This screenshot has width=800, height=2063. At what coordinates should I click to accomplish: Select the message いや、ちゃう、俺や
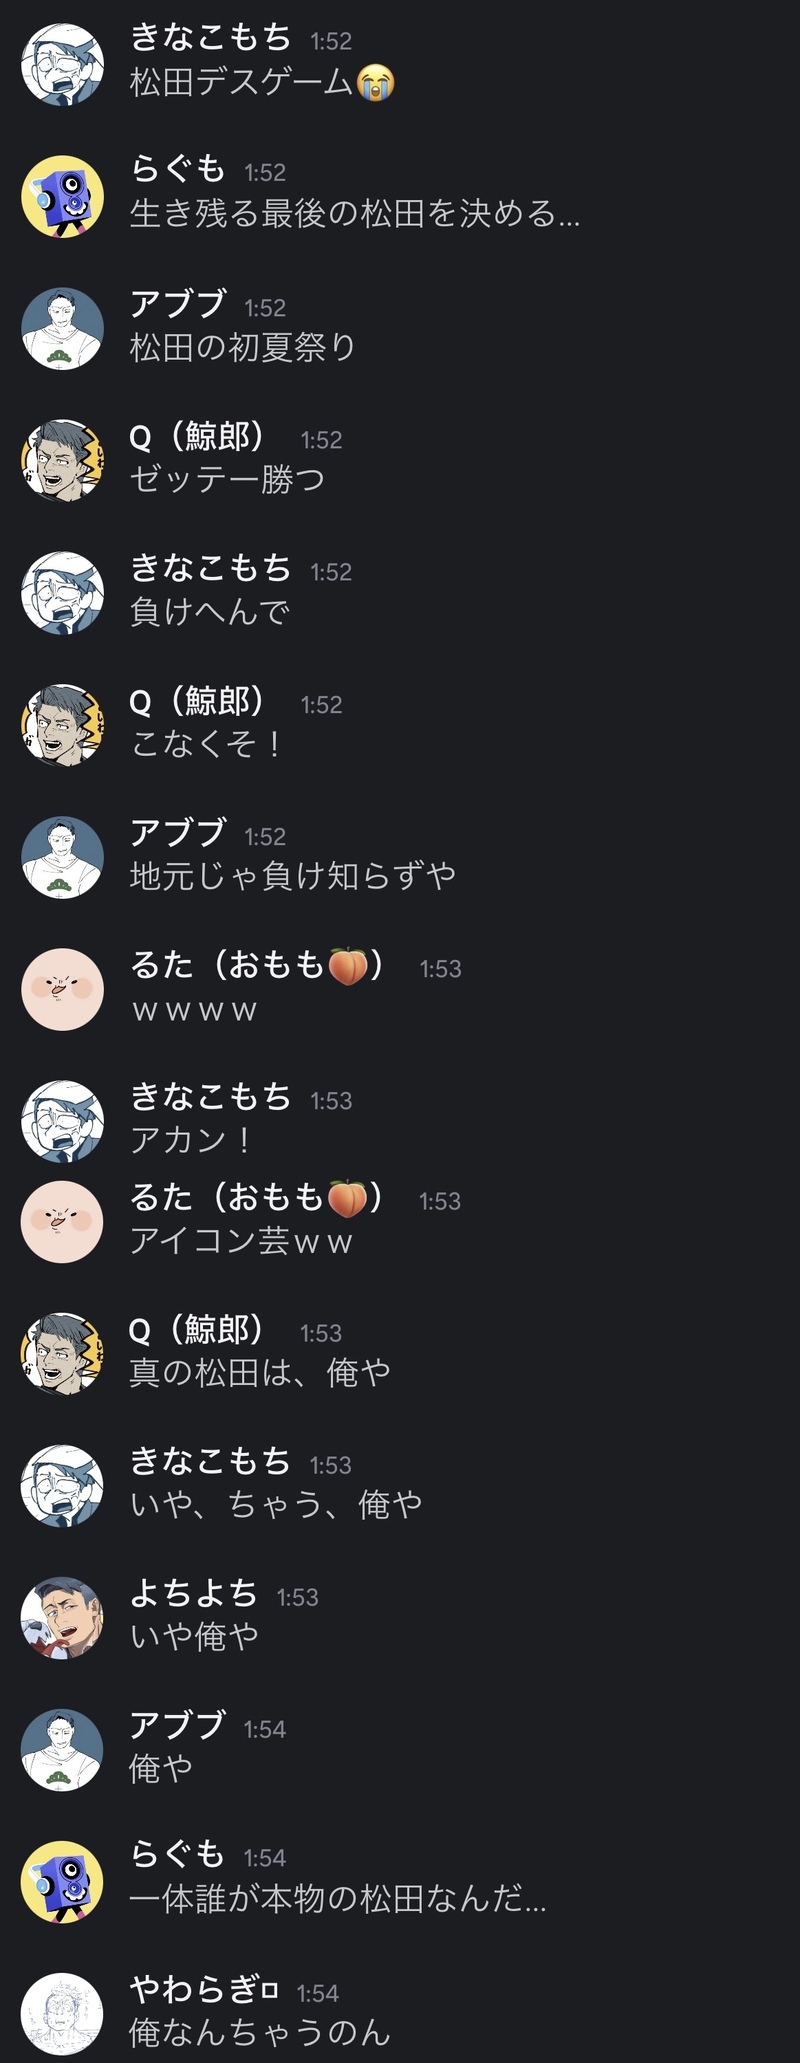[x=276, y=1505]
